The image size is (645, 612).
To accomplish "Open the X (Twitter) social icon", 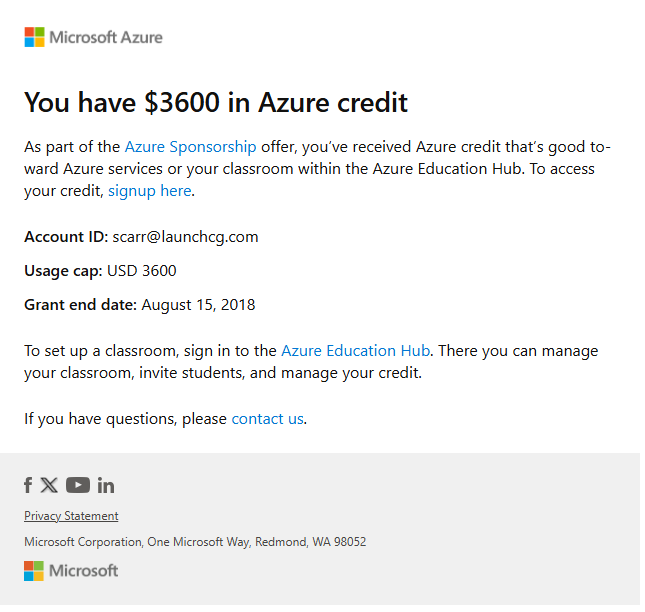I will coord(49,485).
